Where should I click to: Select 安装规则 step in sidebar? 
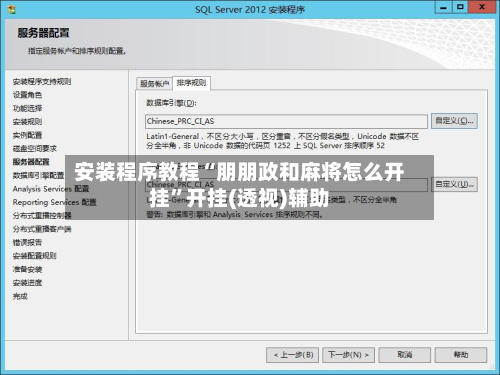point(27,122)
